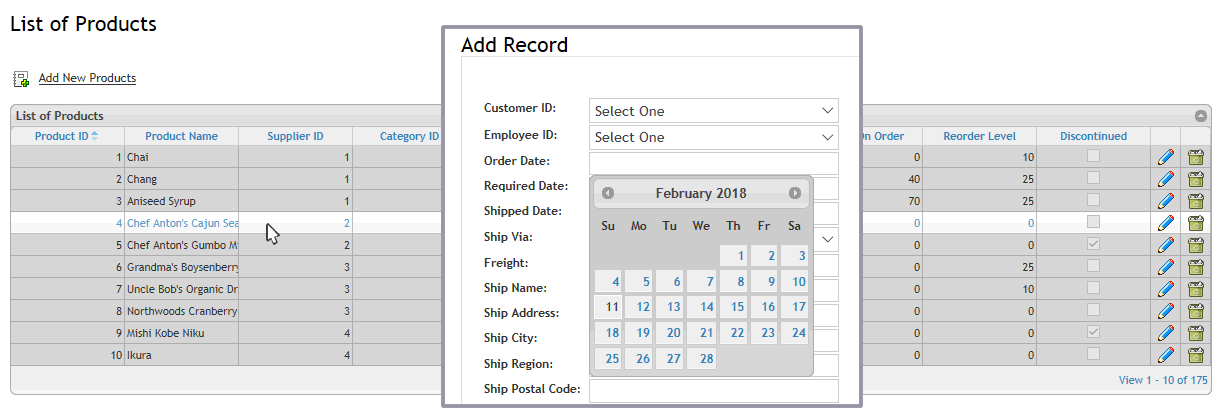Screen dimensions: 1222x408
Task: Expand the Ship Via dropdown arrow
Action: click(x=827, y=240)
